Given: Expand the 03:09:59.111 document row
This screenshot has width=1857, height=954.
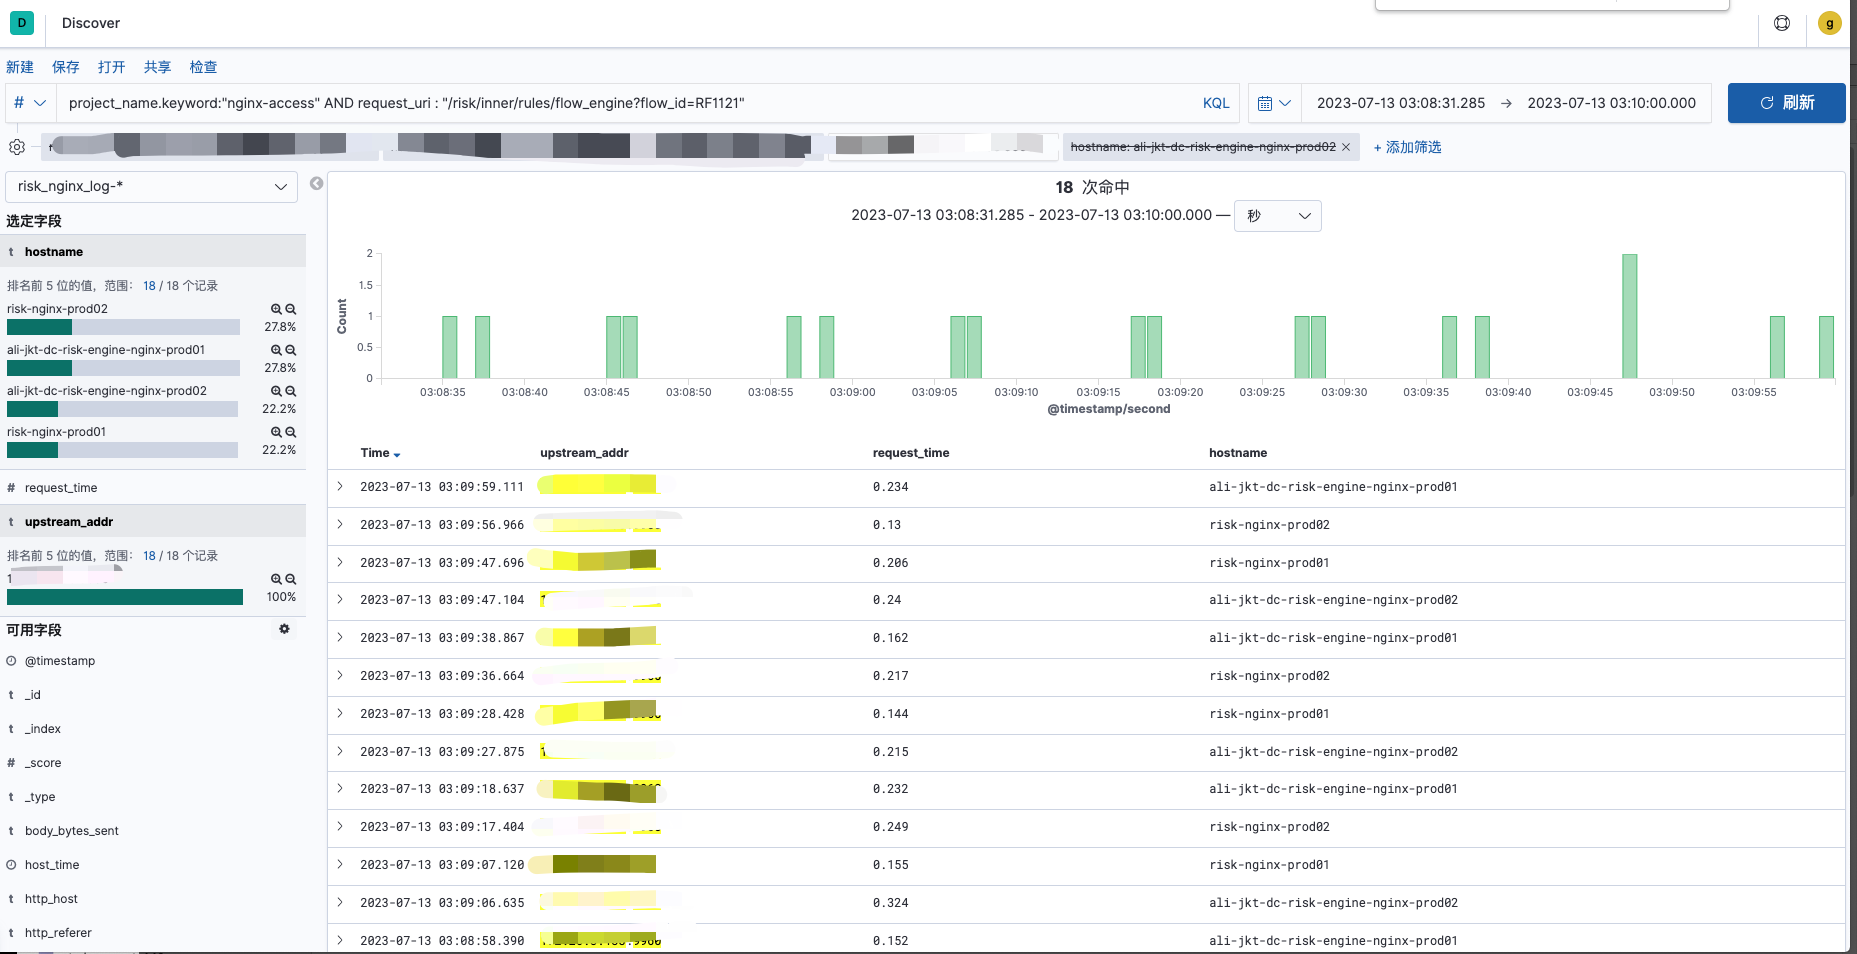Looking at the screenshot, I should click(340, 486).
